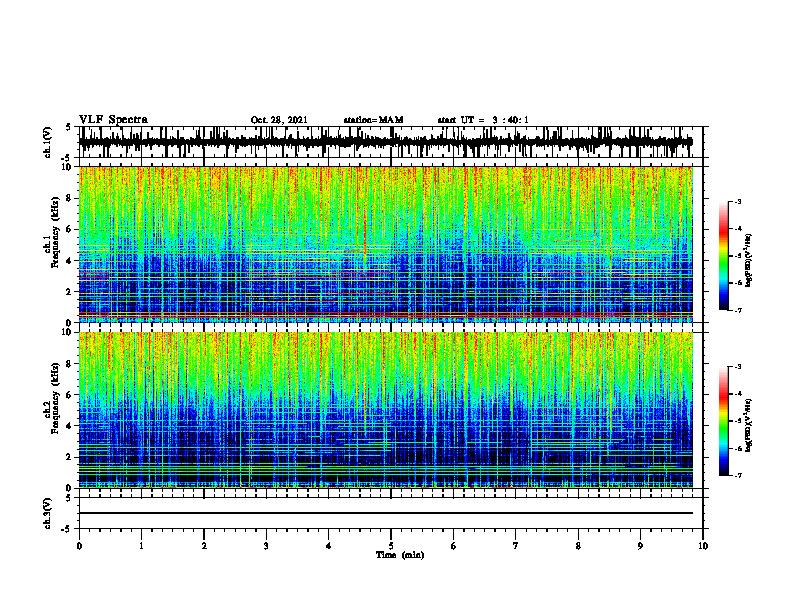The image size is (792, 612).
Task: Click the "4" kHz tick on ch.2 frequency axis
Action: click(x=70, y=426)
